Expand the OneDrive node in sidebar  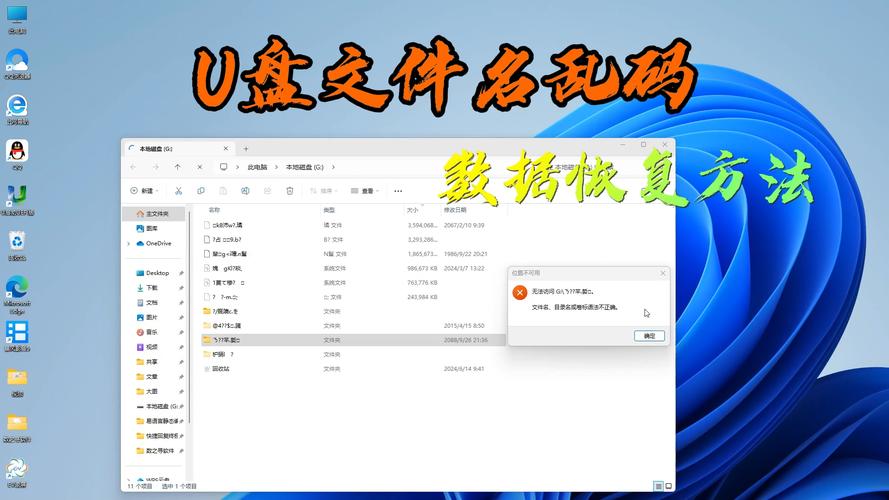click(129, 244)
